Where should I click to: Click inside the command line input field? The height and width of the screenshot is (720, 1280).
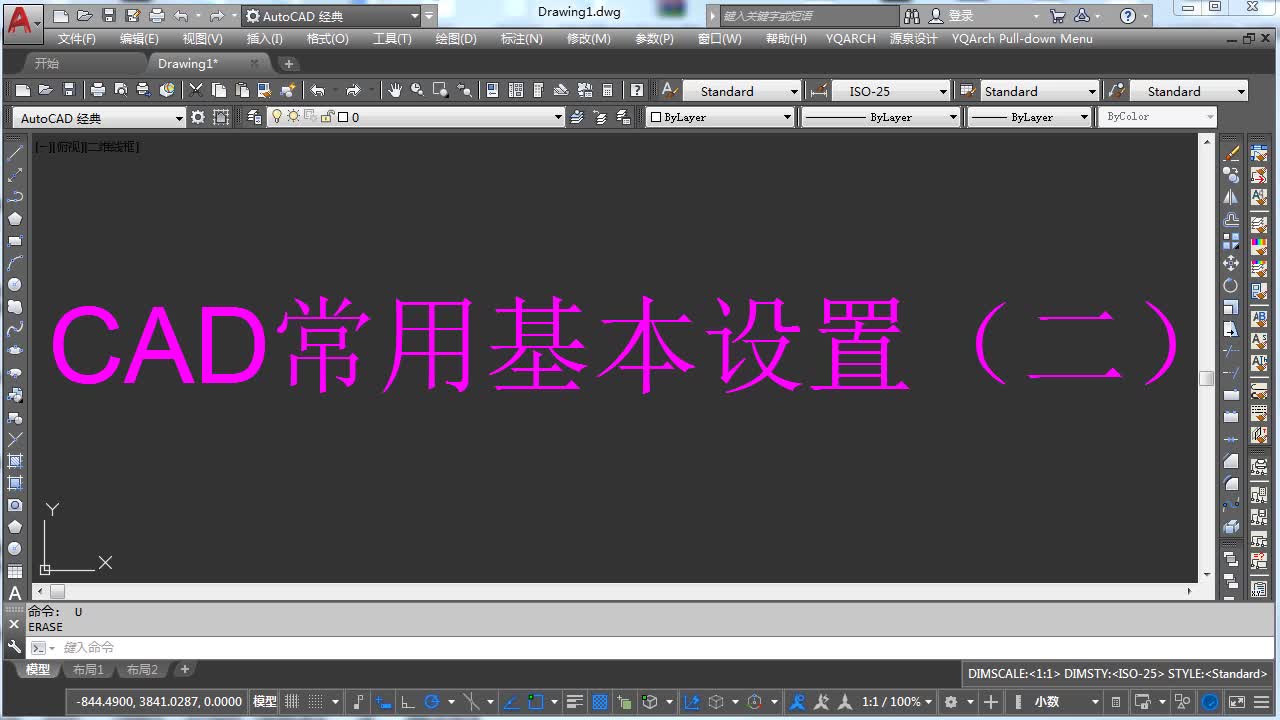click(200, 647)
